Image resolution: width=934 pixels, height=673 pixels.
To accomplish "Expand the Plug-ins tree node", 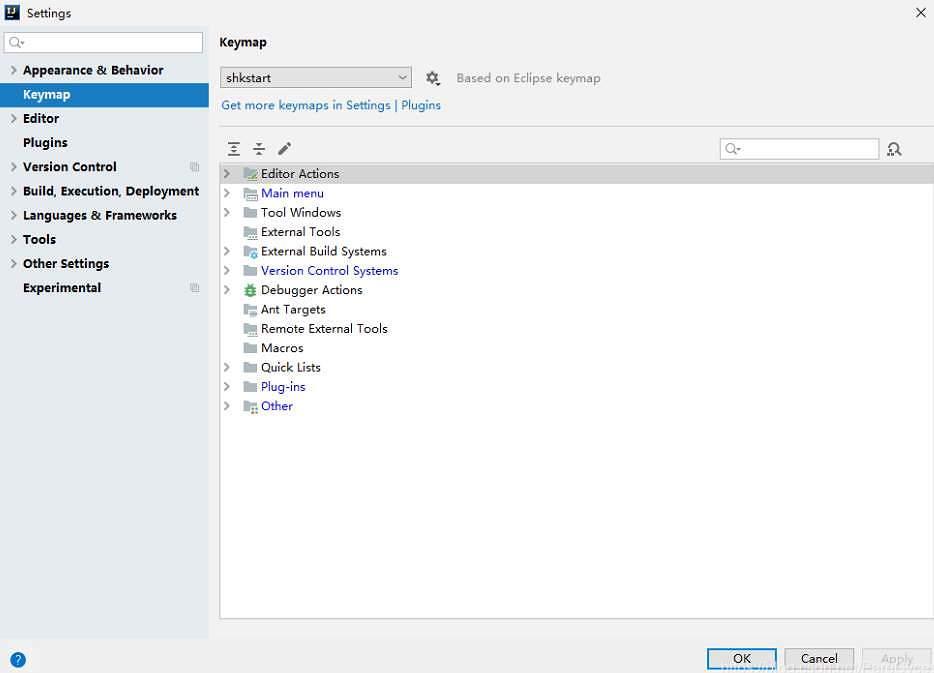I will (x=227, y=387).
